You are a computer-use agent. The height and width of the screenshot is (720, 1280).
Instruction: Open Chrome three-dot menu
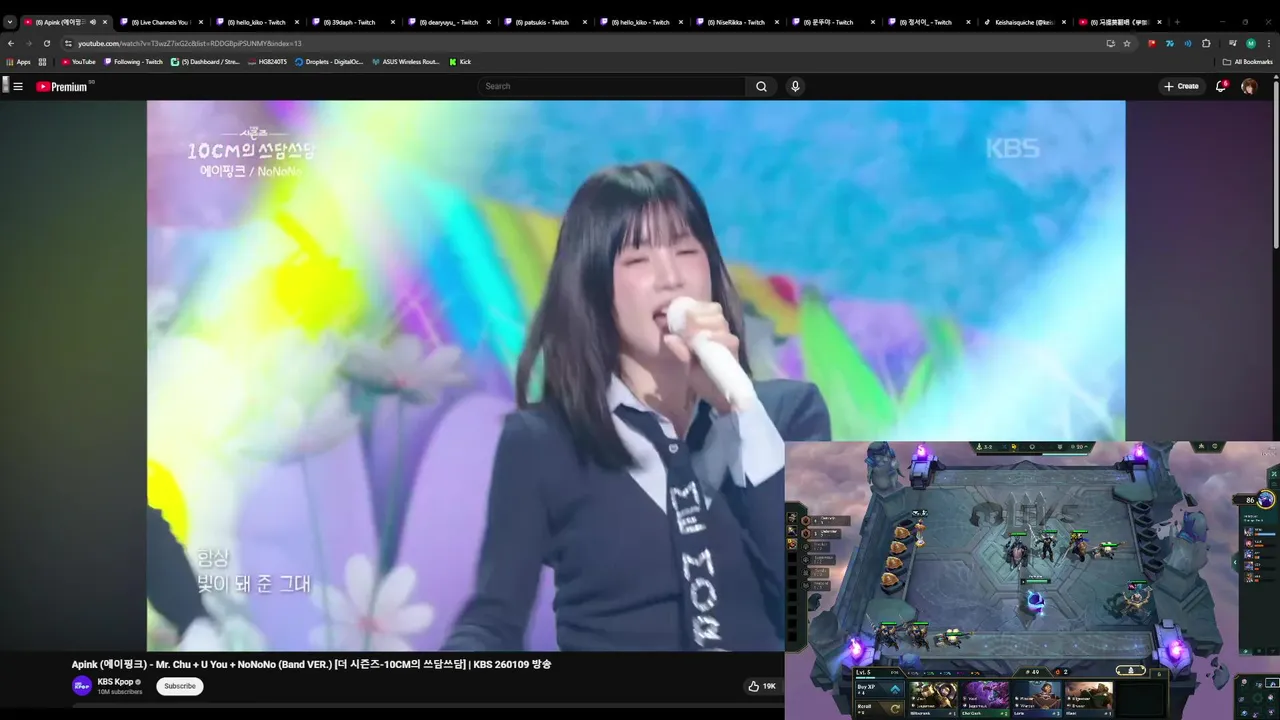(1269, 43)
